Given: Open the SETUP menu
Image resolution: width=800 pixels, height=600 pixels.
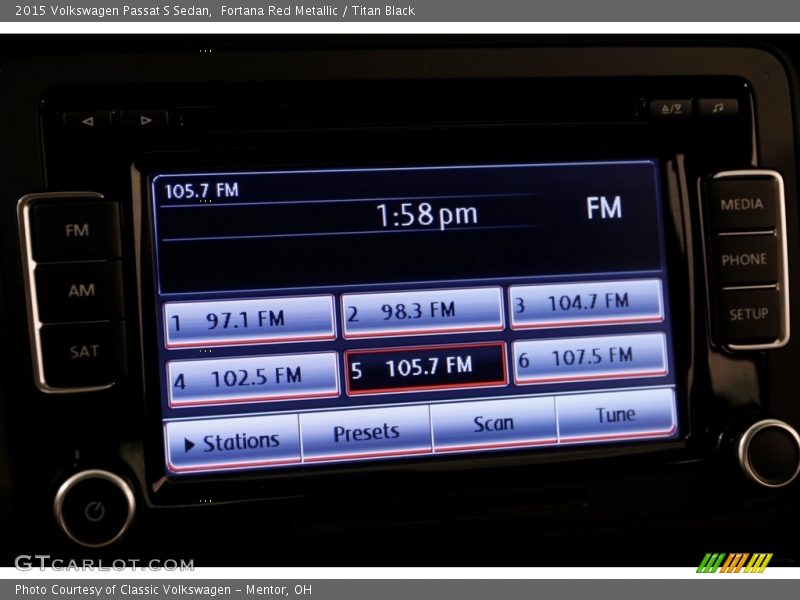Looking at the screenshot, I should click(x=748, y=314).
